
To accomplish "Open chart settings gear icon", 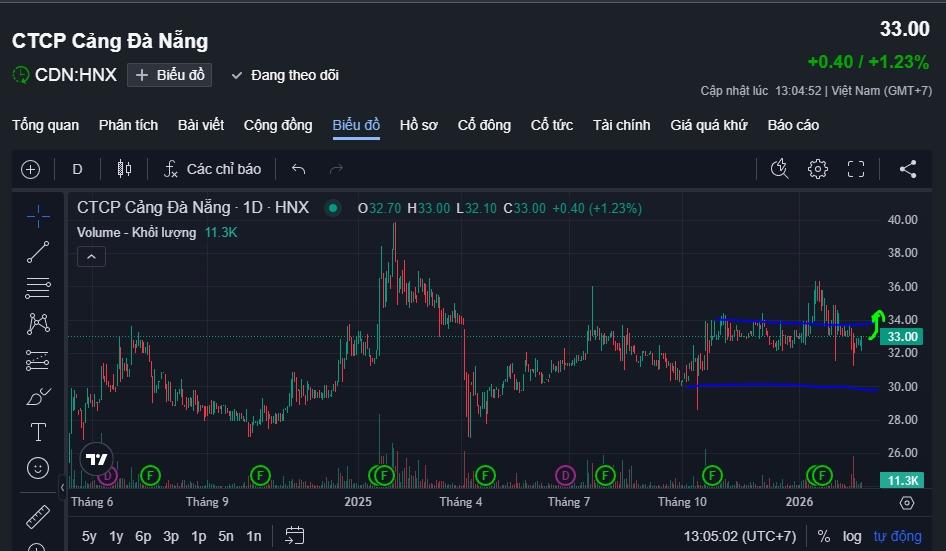I will (818, 169).
